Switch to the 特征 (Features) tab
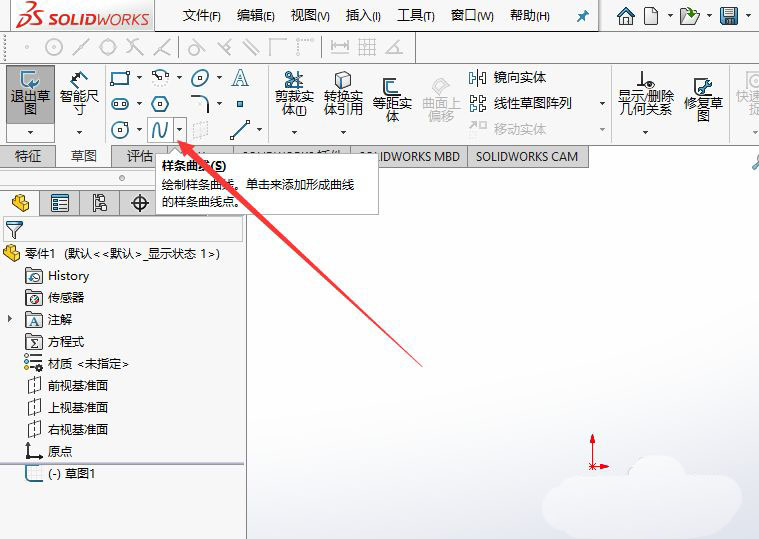759x539 pixels. click(x=28, y=156)
